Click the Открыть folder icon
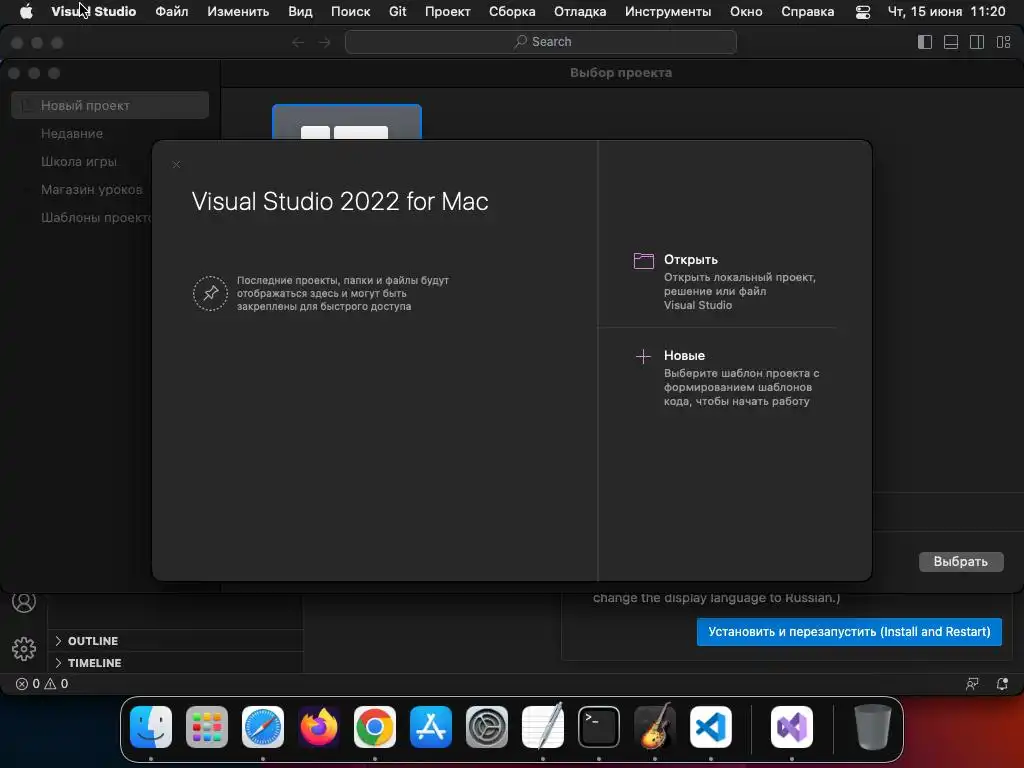This screenshot has width=1024, height=768. 643,261
